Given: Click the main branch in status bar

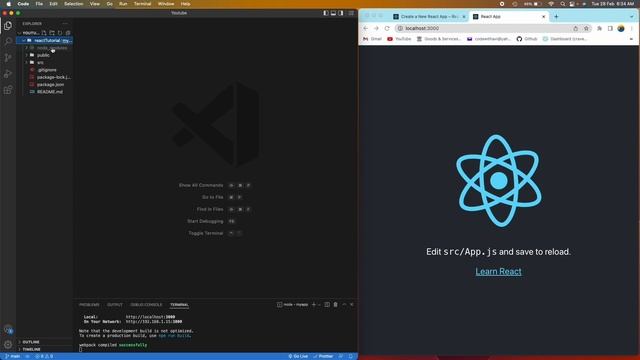Looking at the screenshot, I should [12, 356].
